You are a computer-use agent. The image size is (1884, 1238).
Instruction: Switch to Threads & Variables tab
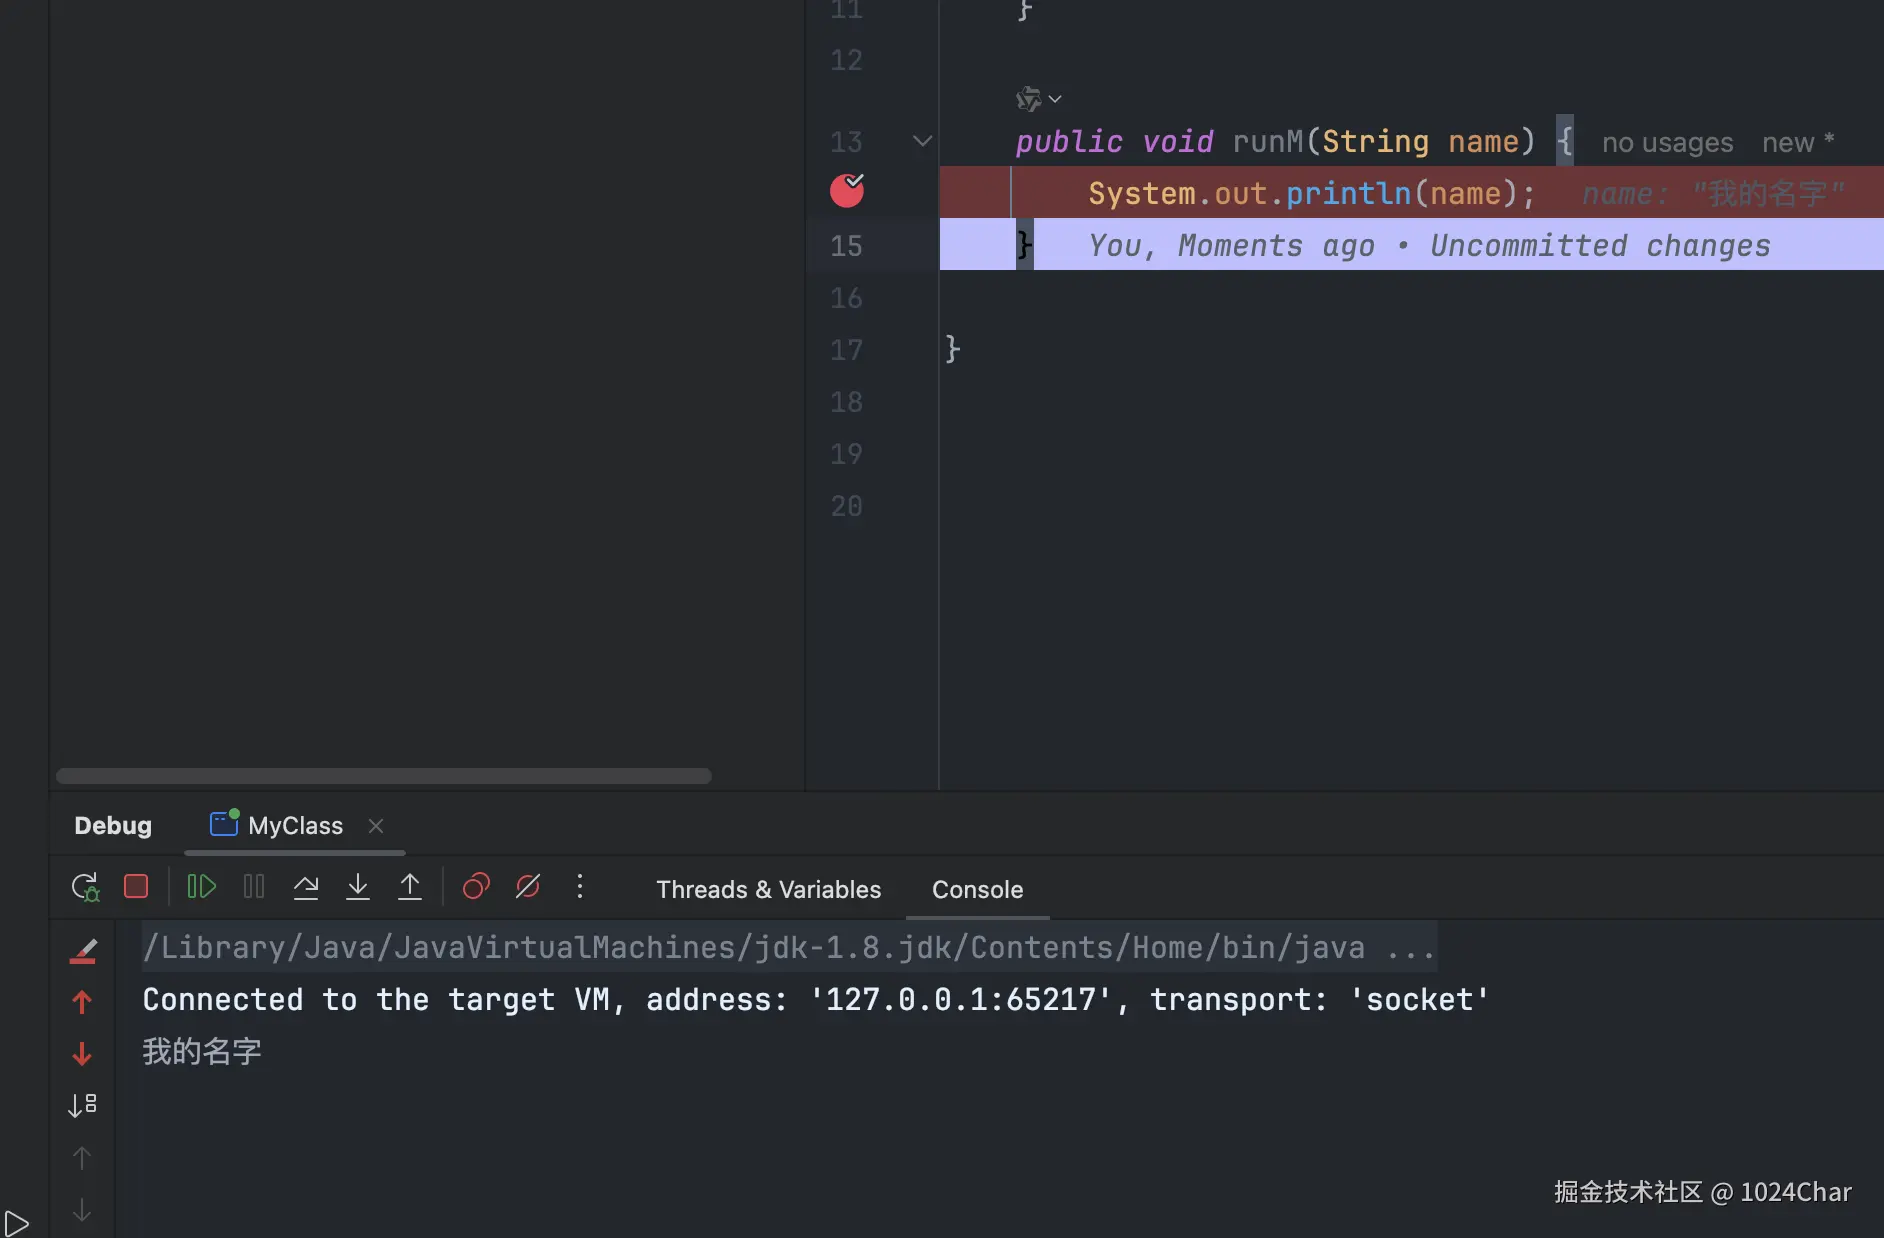point(768,889)
